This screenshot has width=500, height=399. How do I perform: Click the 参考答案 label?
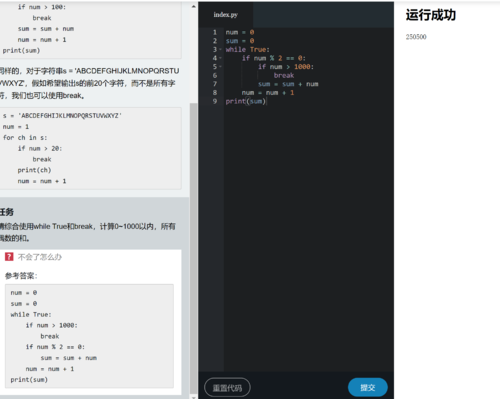tap(21, 276)
